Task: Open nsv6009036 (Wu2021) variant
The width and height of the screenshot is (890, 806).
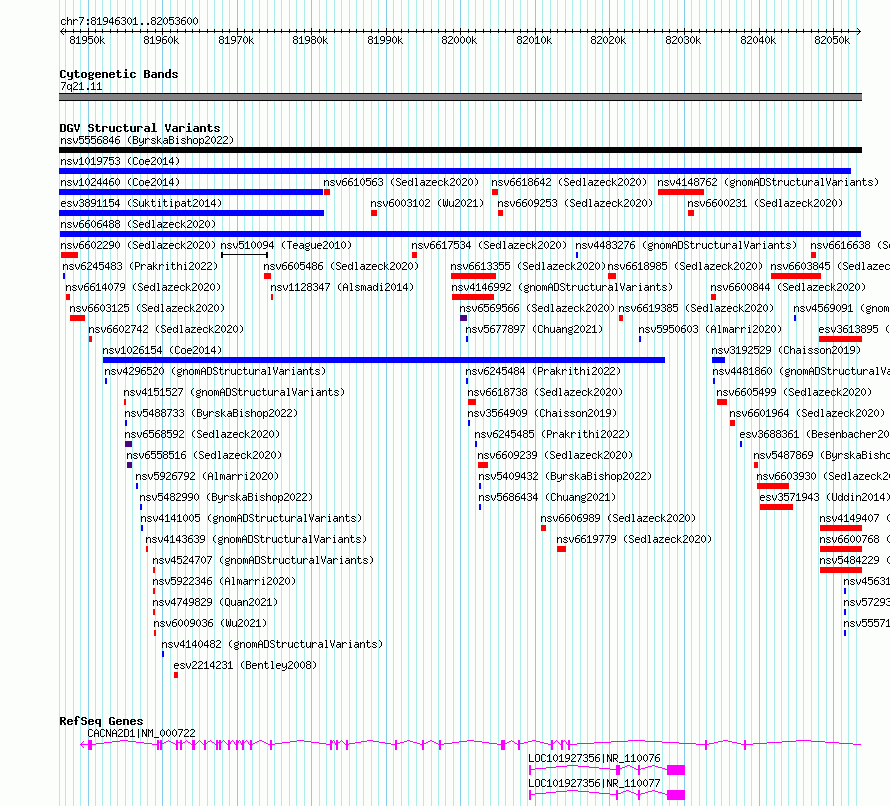Action: 210,623
